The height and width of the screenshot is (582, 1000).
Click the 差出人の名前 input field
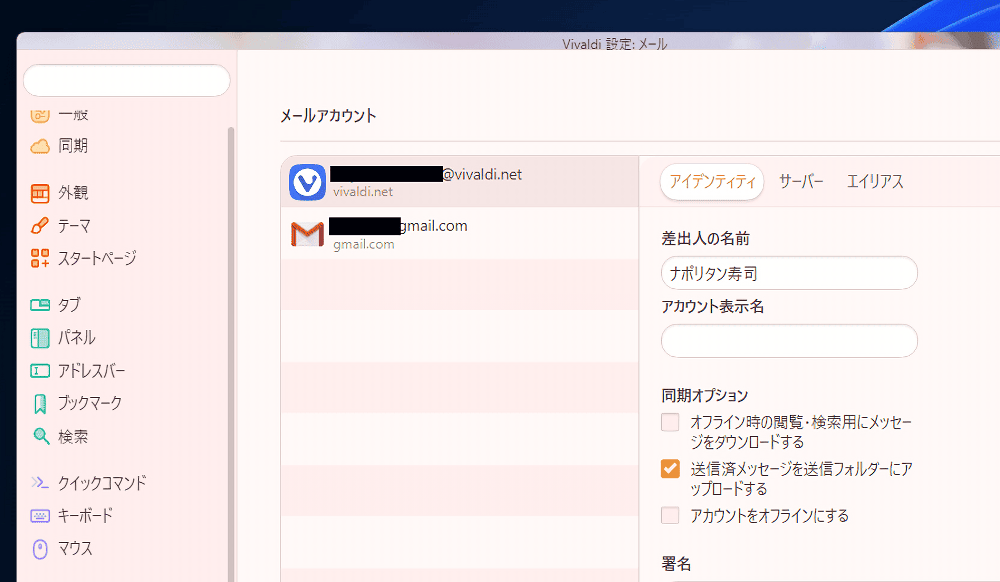point(789,273)
